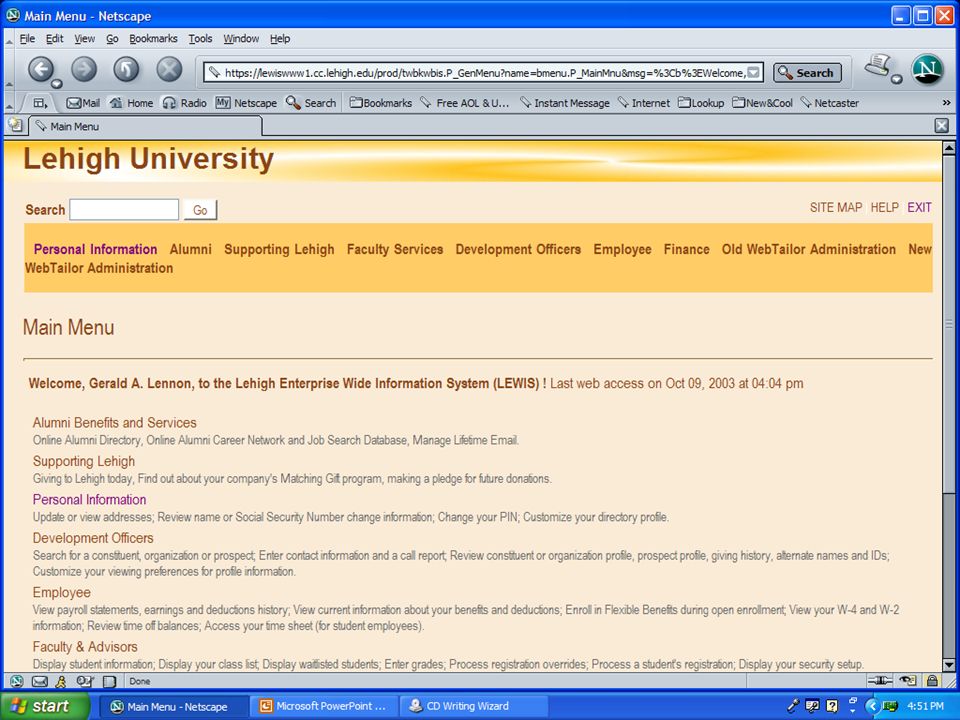Expand the URL history dropdown arrow
The width and height of the screenshot is (960, 720).
click(754, 73)
